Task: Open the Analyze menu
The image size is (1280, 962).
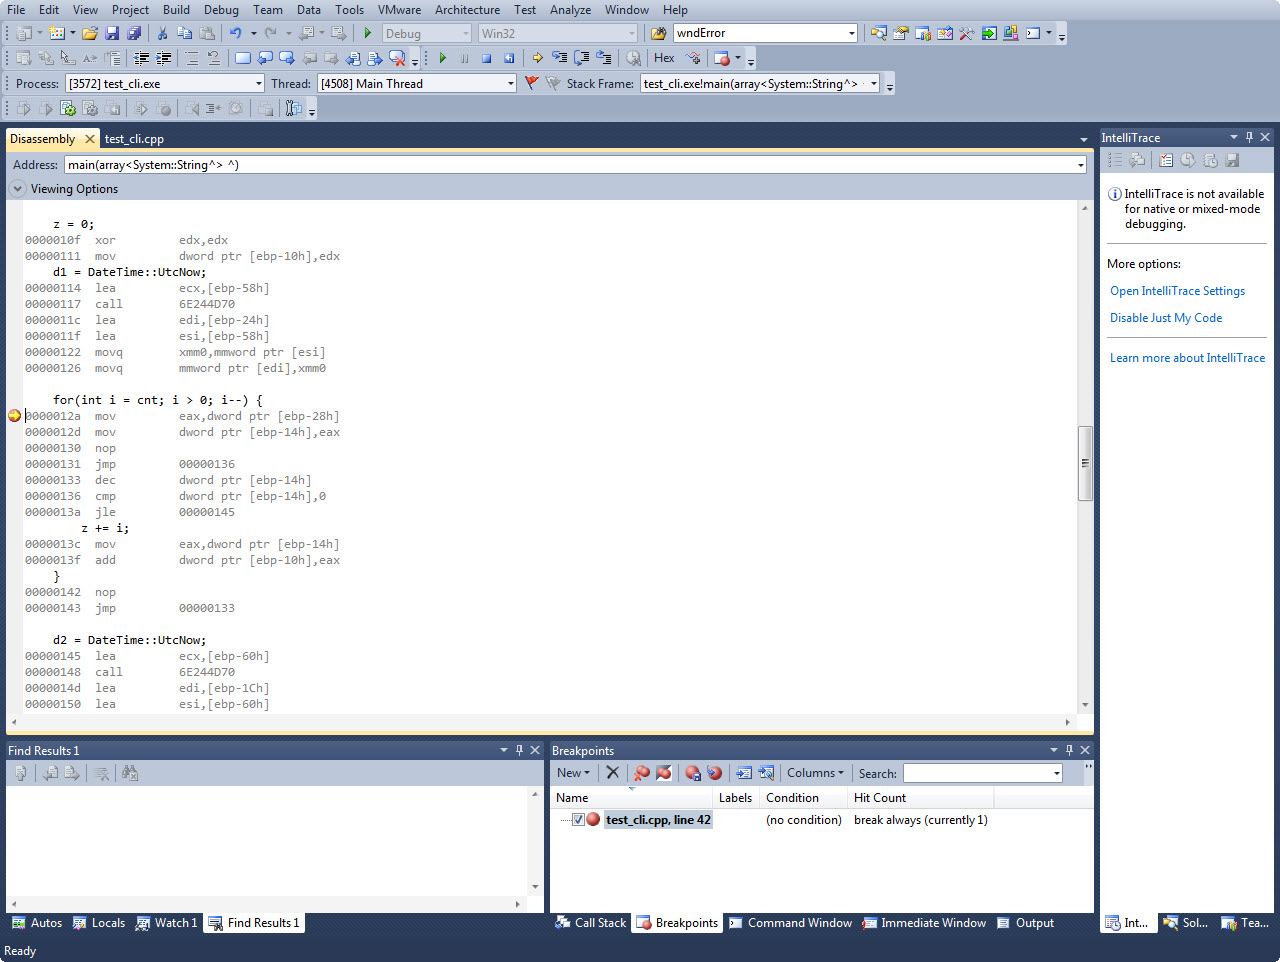Action: (570, 10)
